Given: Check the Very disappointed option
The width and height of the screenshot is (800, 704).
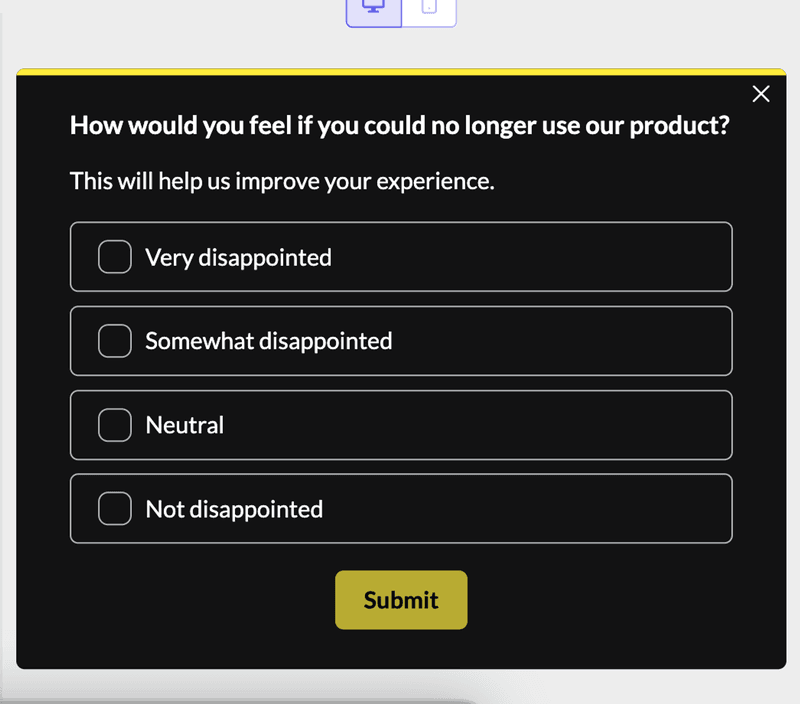Looking at the screenshot, I should click(x=114, y=257).
